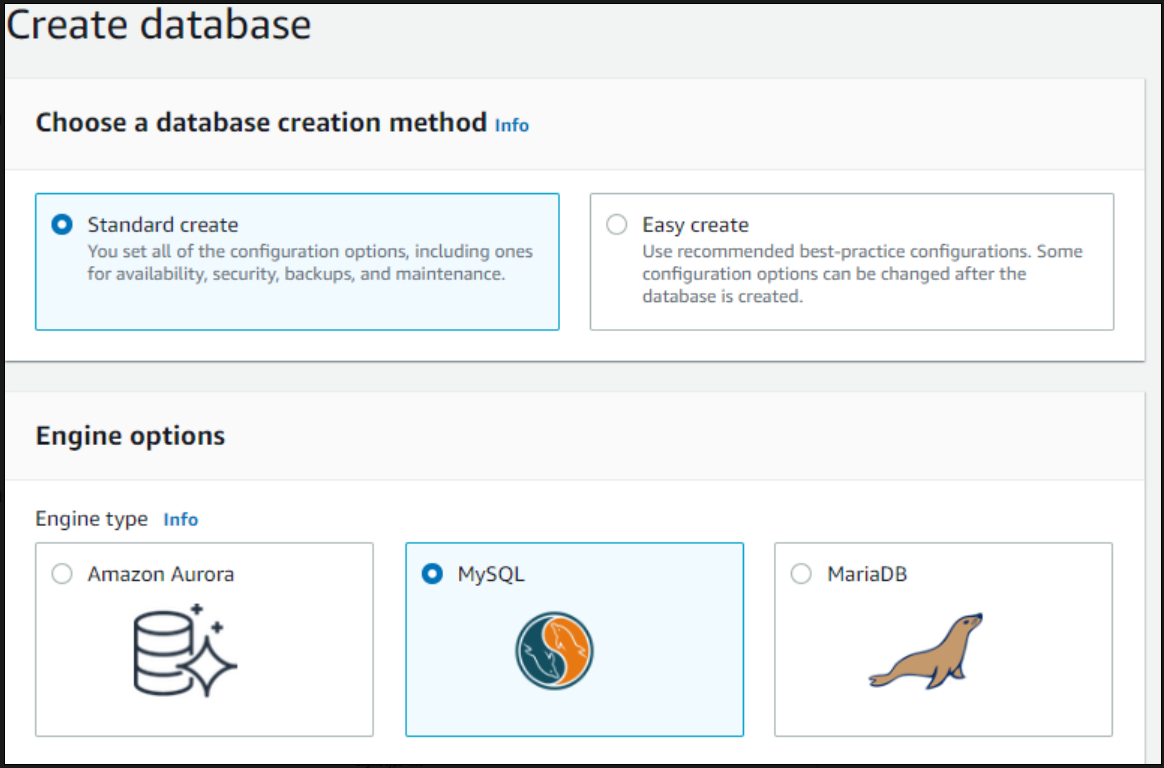The width and height of the screenshot is (1164, 768).
Task: Select the Easy create creation method
Action: point(616,225)
